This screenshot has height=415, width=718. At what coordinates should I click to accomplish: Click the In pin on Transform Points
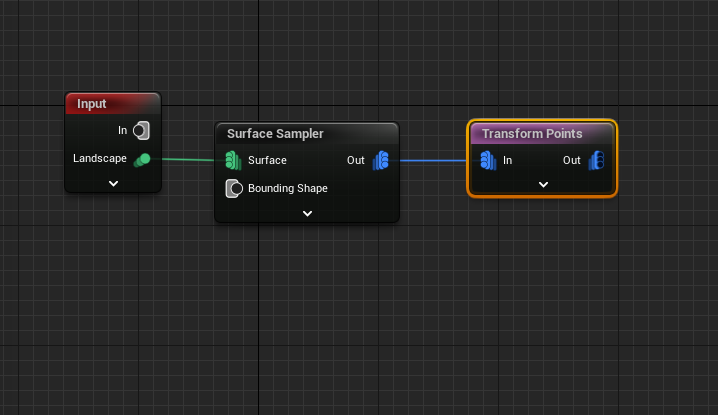click(488, 160)
